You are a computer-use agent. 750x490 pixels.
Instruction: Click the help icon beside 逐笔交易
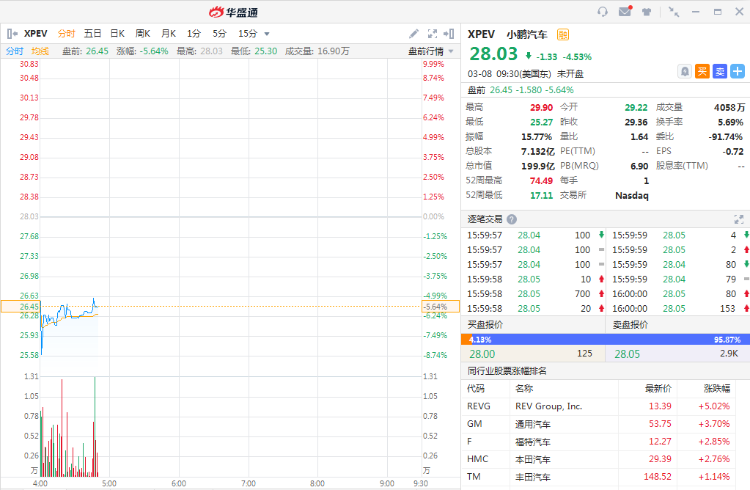click(512, 219)
